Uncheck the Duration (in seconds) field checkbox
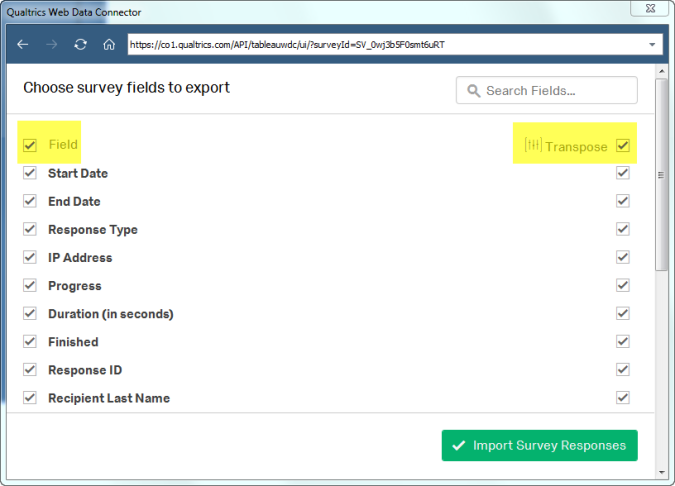 pyautogui.click(x=30, y=313)
